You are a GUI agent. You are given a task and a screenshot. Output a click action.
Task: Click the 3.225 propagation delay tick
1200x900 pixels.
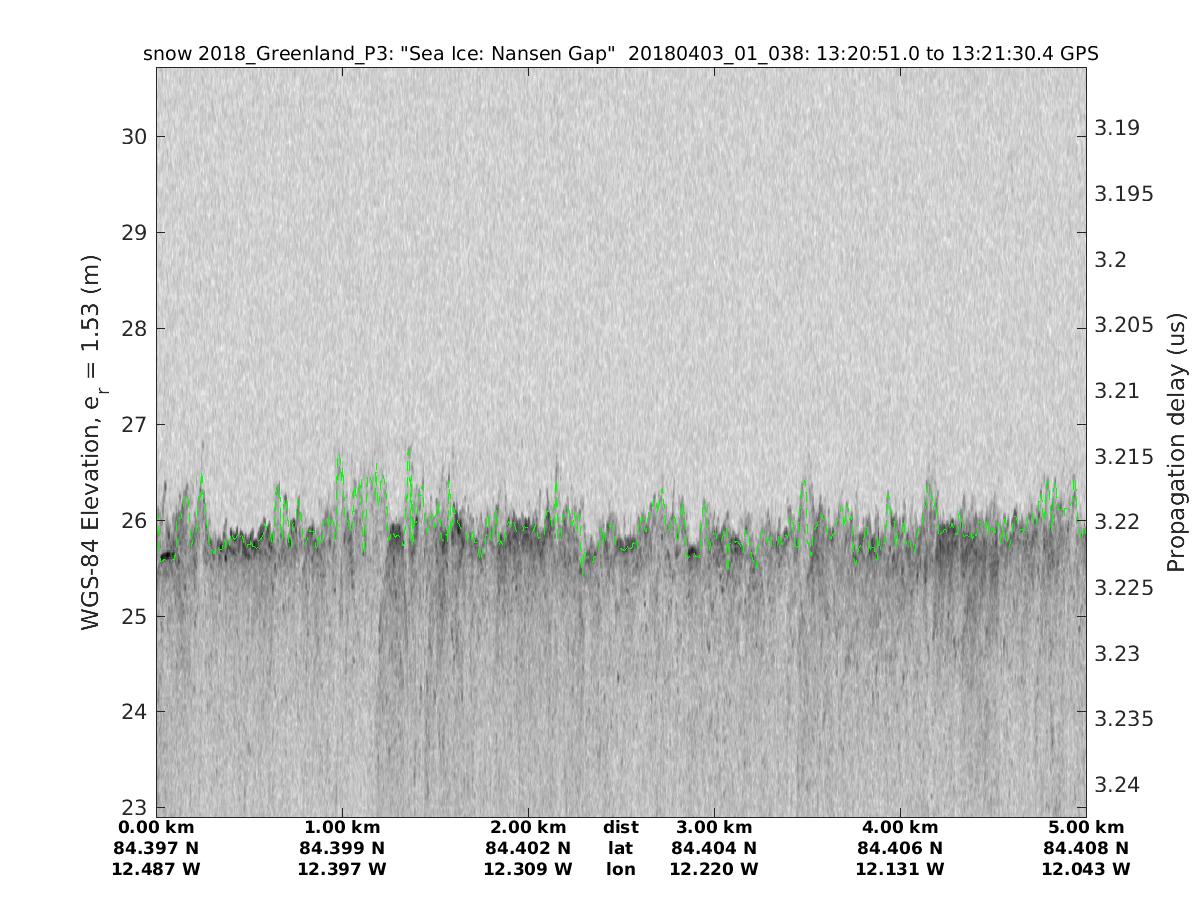click(x=1124, y=587)
